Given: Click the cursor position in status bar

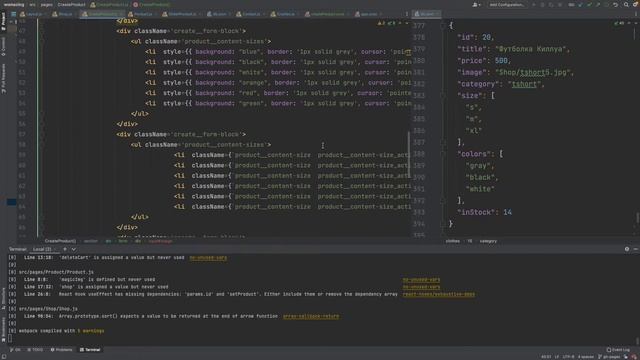Looking at the screenshot, I should [546, 357].
